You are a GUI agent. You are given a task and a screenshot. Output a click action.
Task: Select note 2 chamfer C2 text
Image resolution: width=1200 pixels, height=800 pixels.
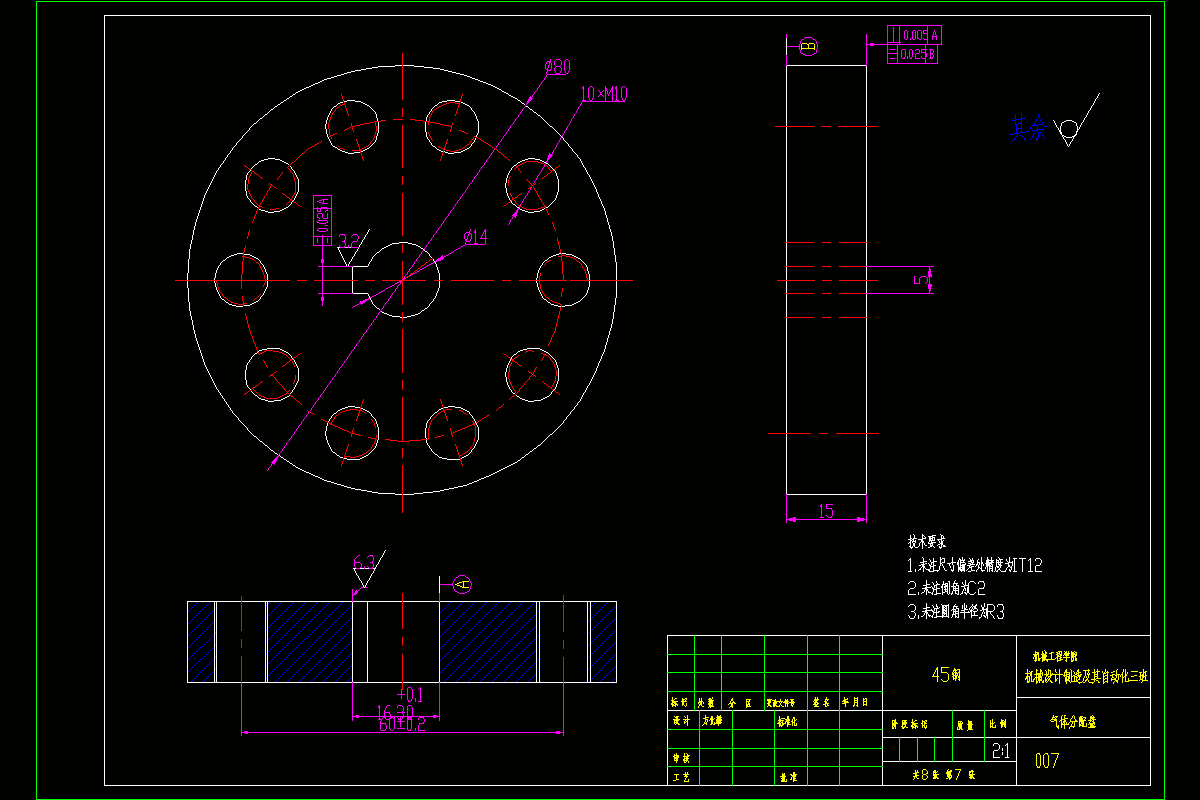point(946,588)
